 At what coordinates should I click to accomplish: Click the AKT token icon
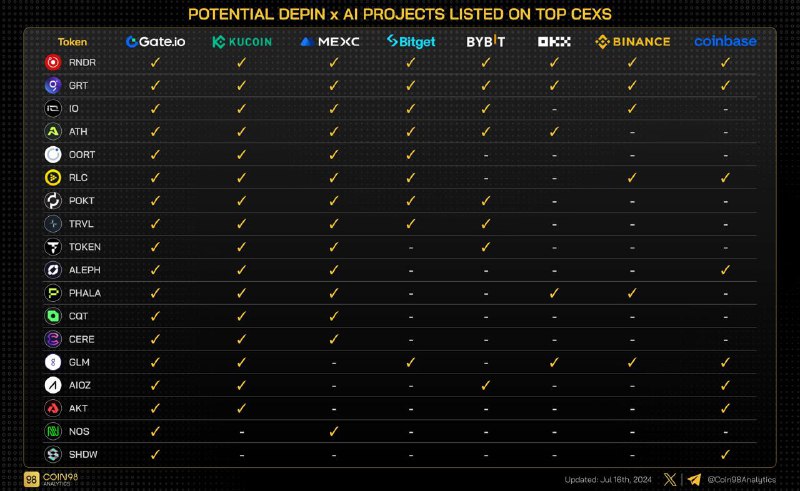coord(53,408)
